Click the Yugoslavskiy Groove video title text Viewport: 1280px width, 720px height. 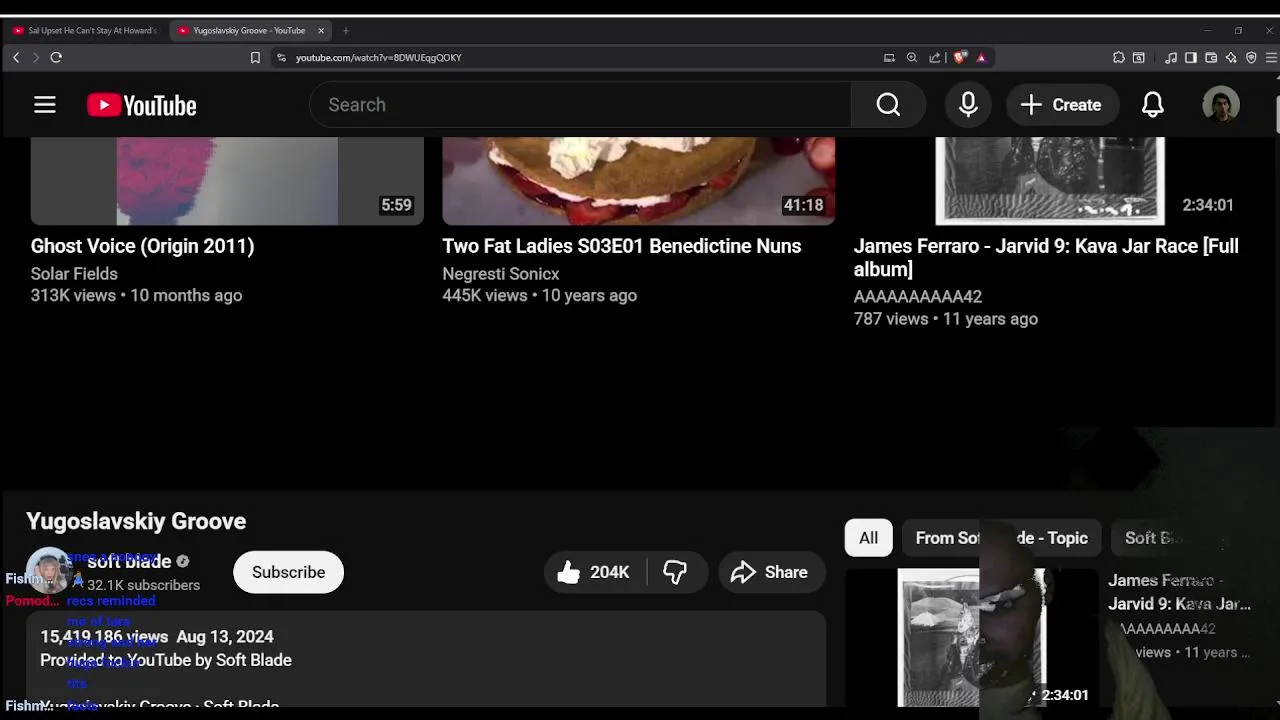click(136, 521)
